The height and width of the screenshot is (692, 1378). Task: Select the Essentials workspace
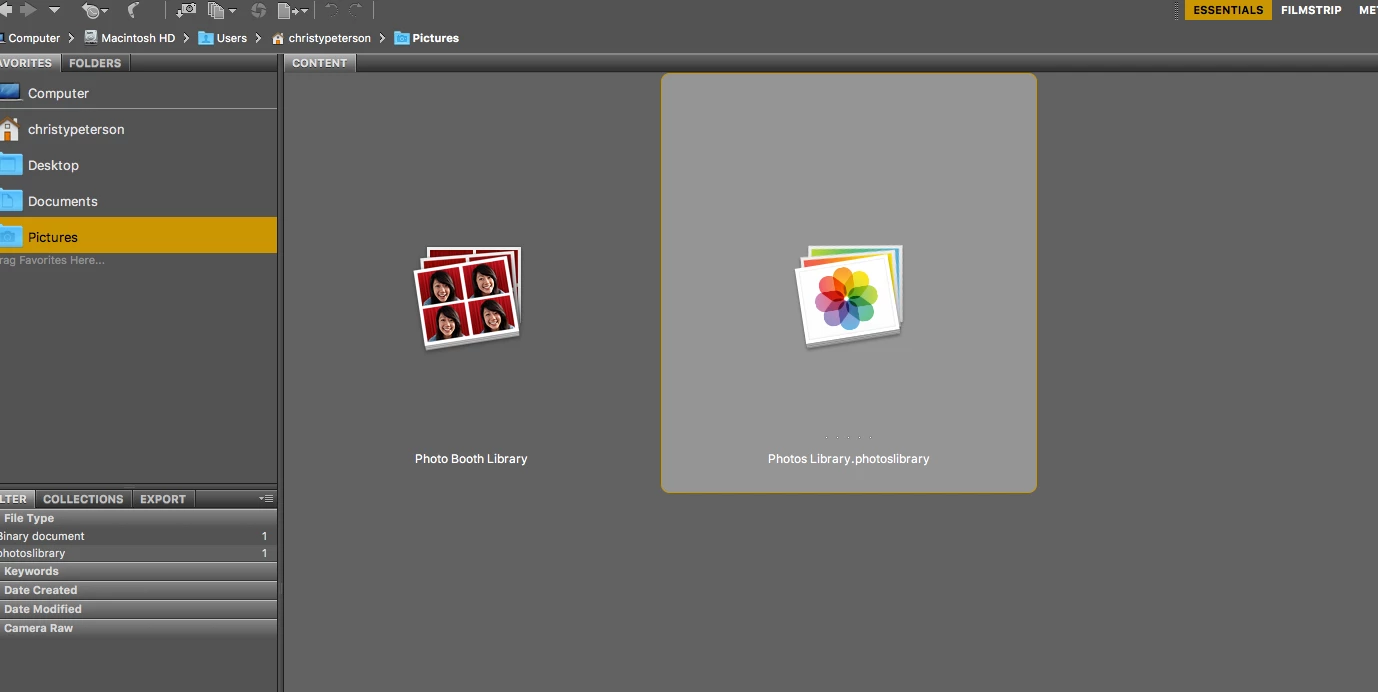[1228, 10]
